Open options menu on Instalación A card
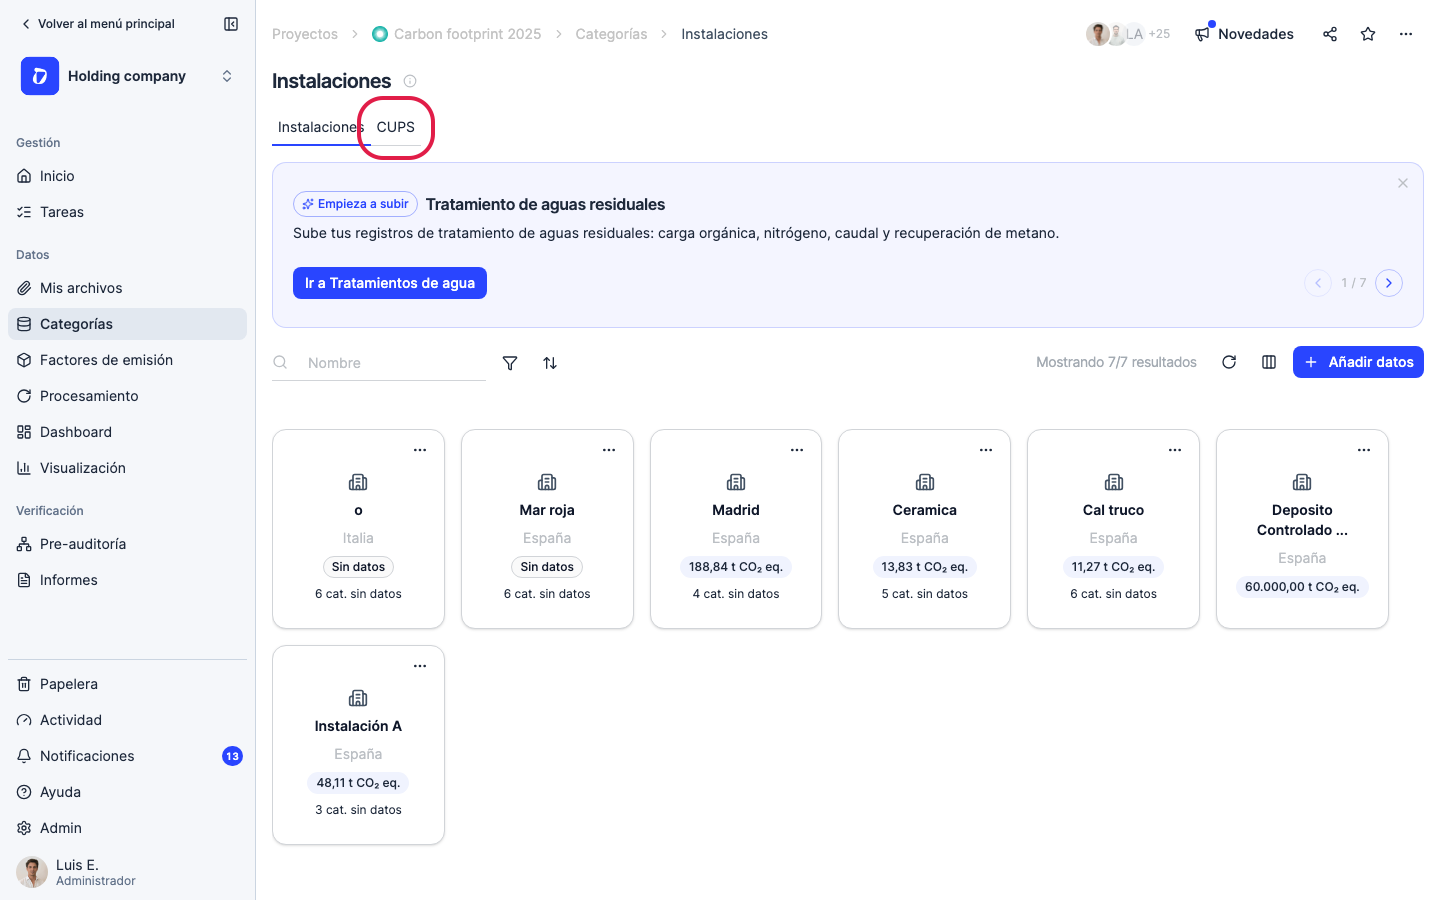Viewport: 1440px width, 900px height. (420, 666)
